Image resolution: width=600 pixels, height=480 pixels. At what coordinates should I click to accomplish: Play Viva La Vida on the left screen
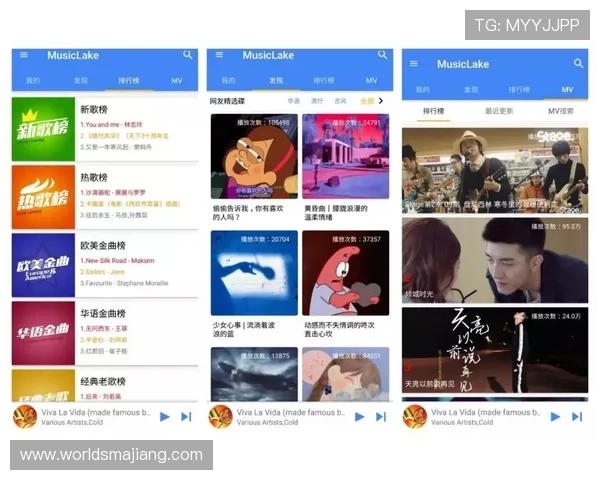coord(165,417)
